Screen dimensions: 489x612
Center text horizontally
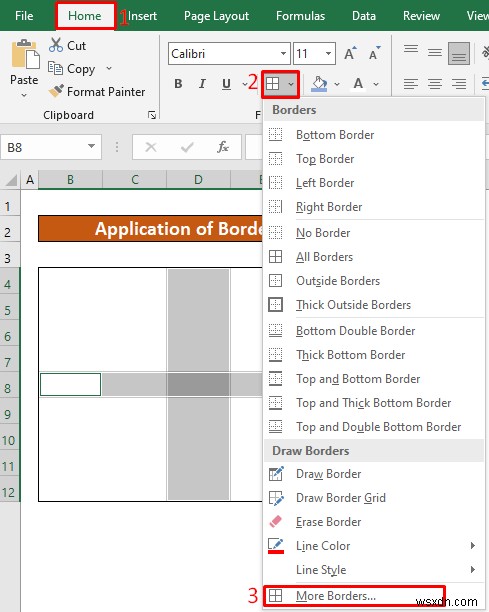[x=435, y=84]
